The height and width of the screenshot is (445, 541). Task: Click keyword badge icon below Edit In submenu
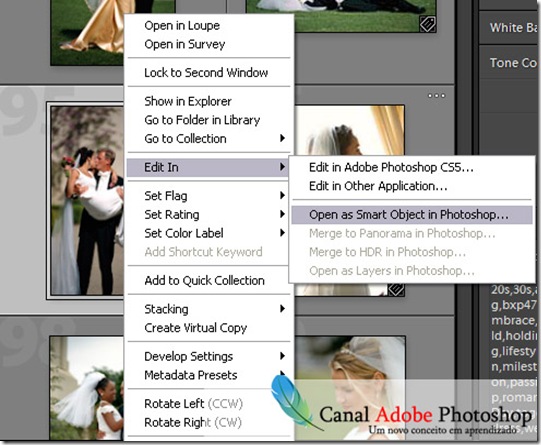click(x=396, y=289)
